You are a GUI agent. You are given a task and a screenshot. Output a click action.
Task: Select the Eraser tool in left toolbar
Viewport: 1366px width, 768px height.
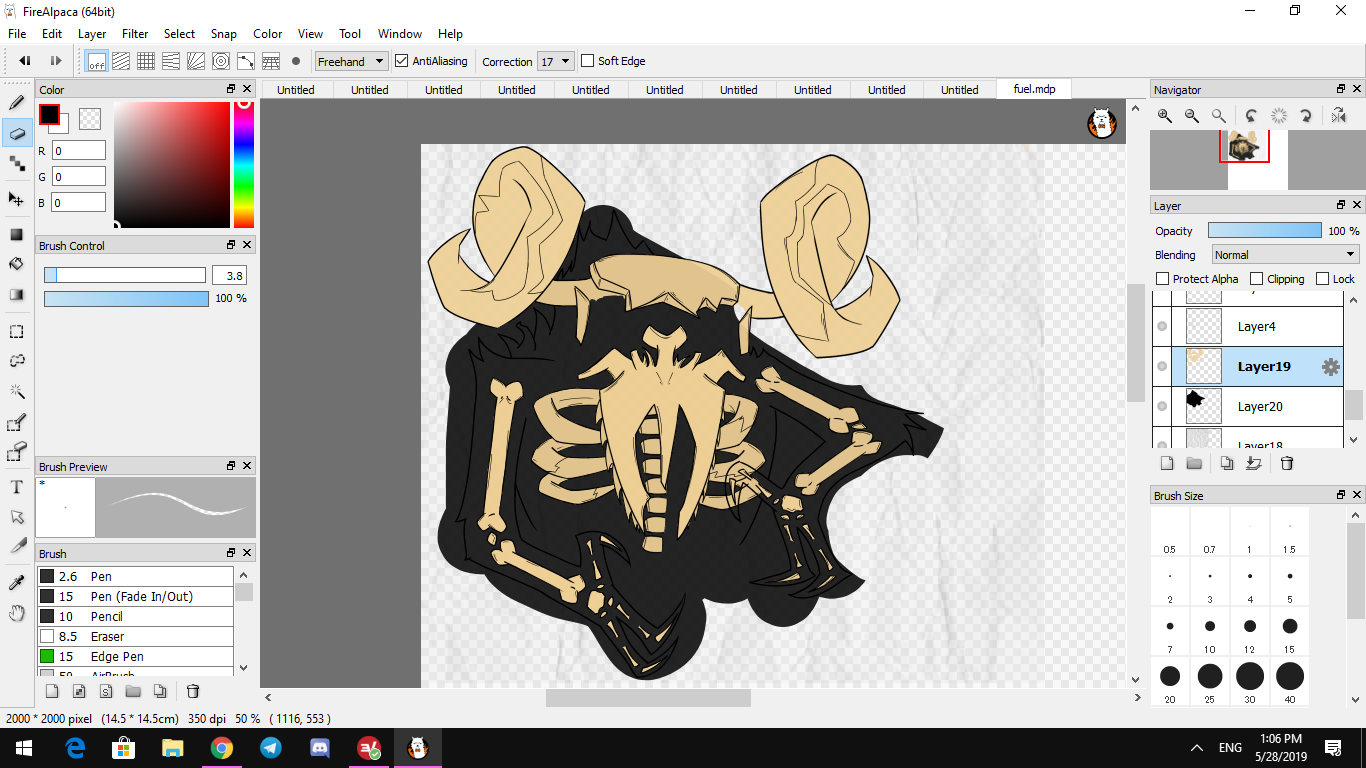pos(17,133)
